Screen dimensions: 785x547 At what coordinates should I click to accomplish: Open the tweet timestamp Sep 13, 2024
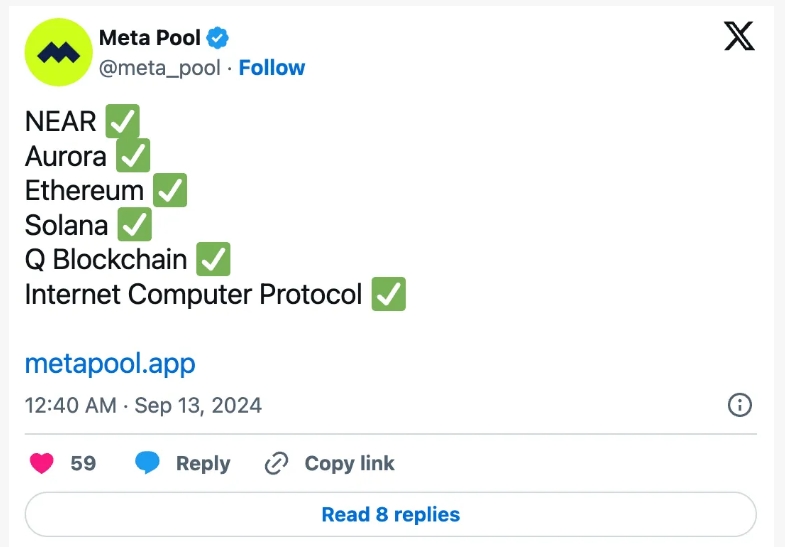[198, 405]
